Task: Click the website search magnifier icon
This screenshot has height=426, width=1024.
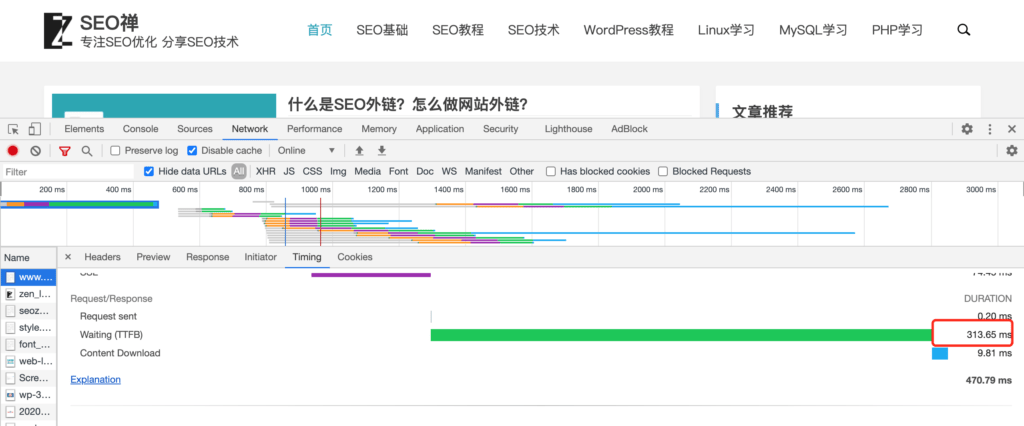Action: coord(963,30)
